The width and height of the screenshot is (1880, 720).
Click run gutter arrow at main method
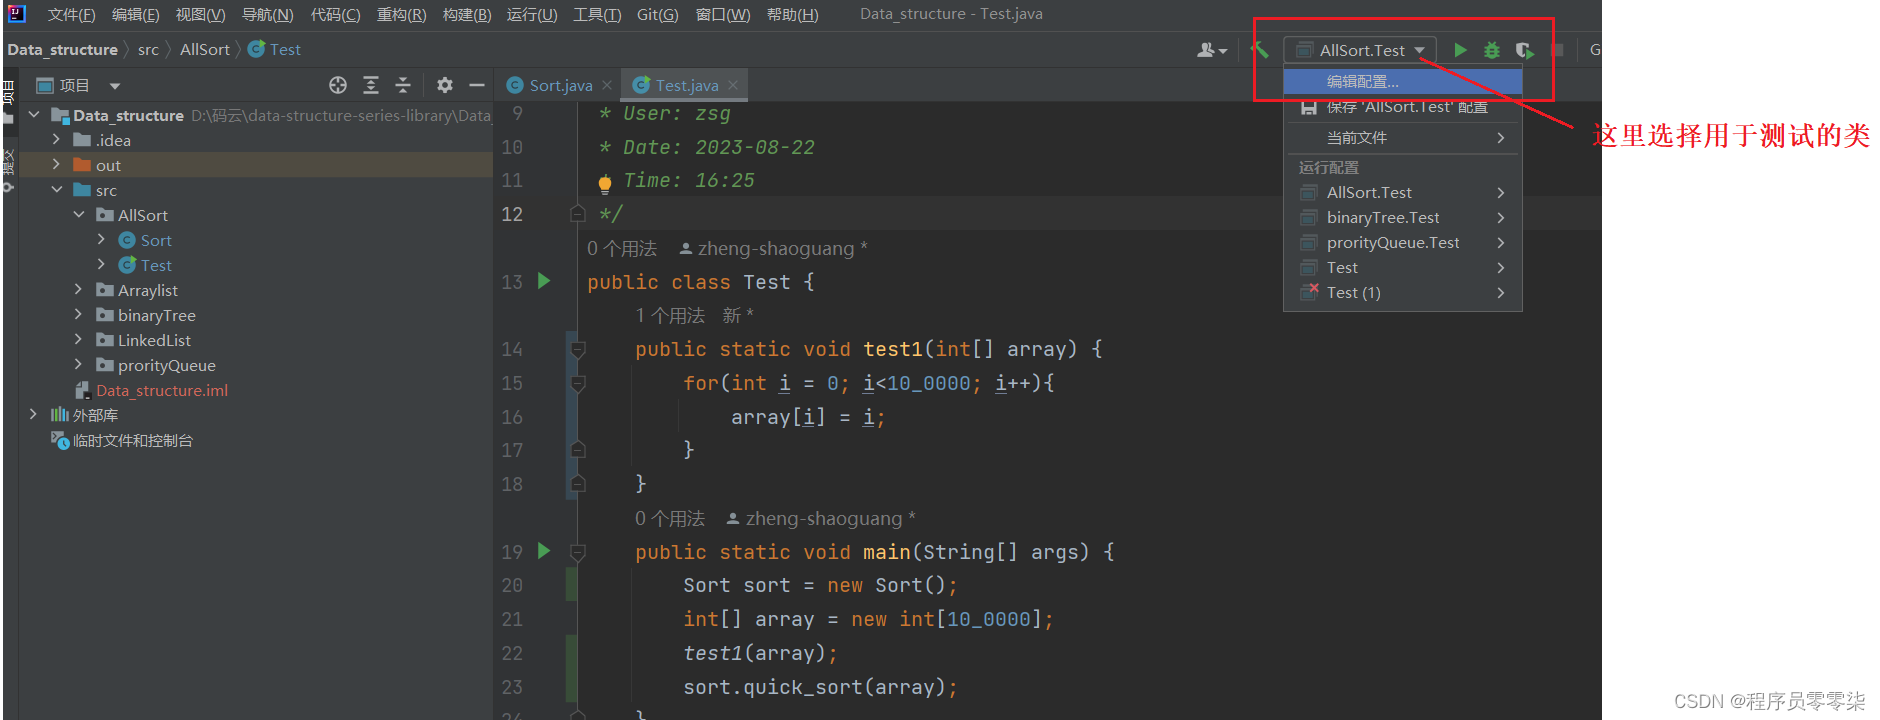click(544, 551)
